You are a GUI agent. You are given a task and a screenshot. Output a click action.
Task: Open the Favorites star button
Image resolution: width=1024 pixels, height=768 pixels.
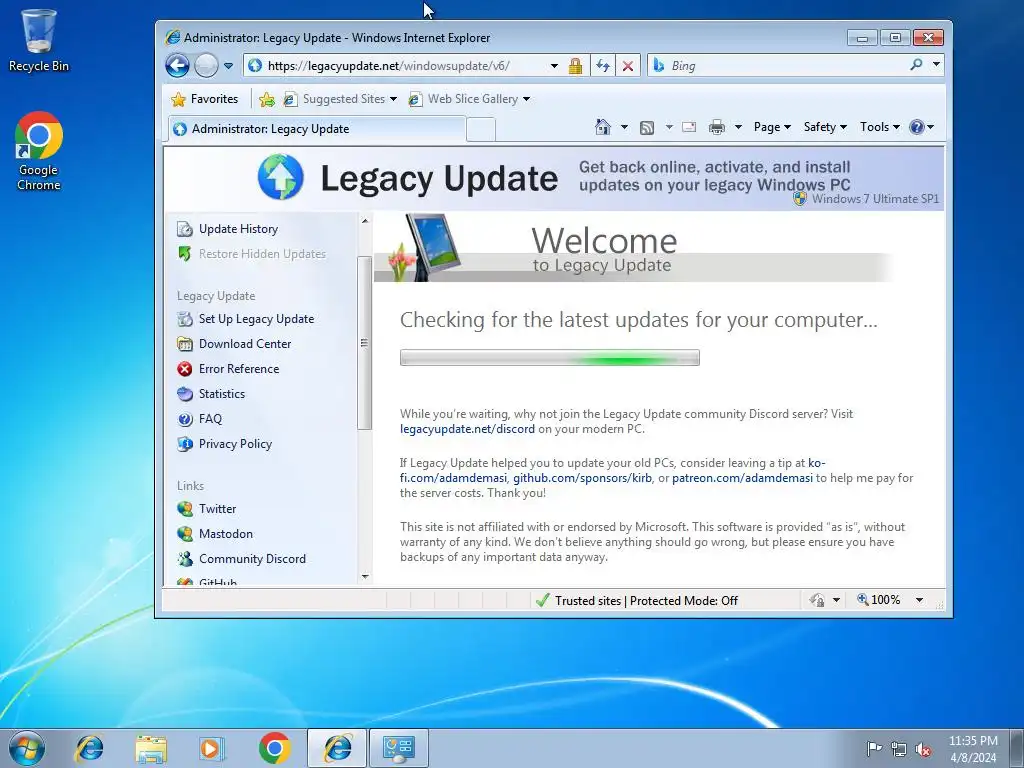click(x=204, y=99)
